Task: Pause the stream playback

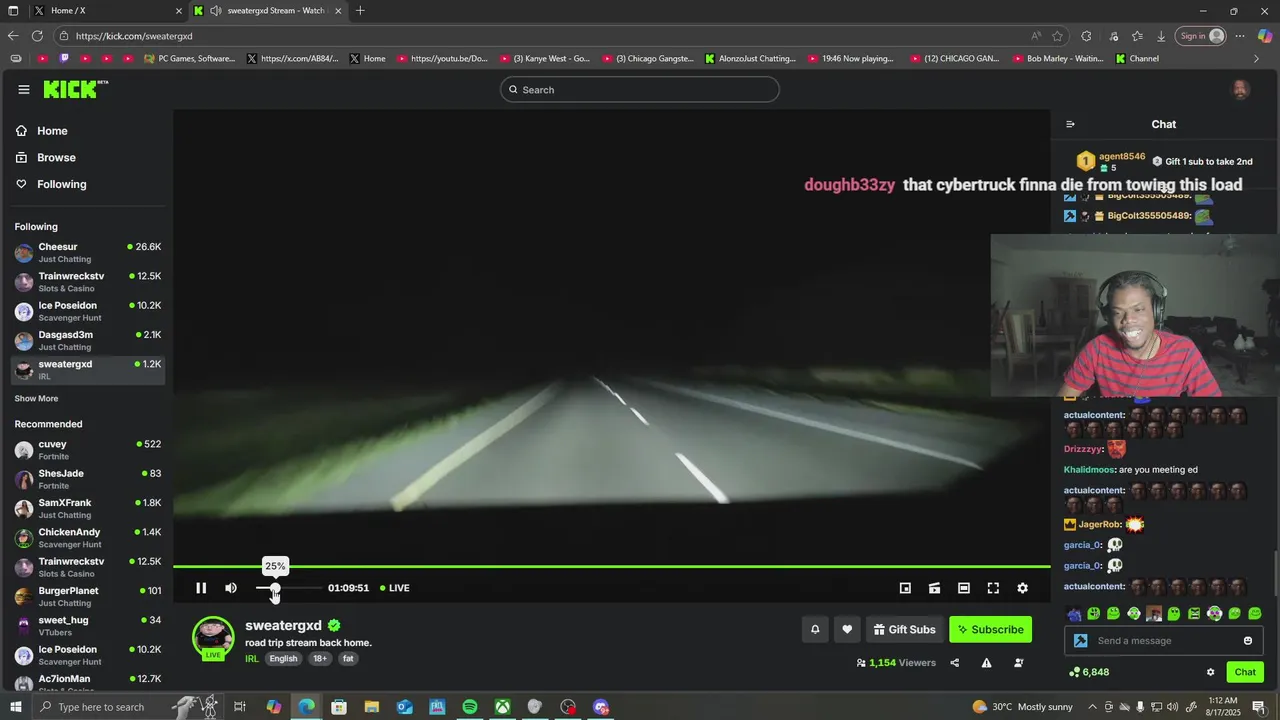Action: point(201,588)
